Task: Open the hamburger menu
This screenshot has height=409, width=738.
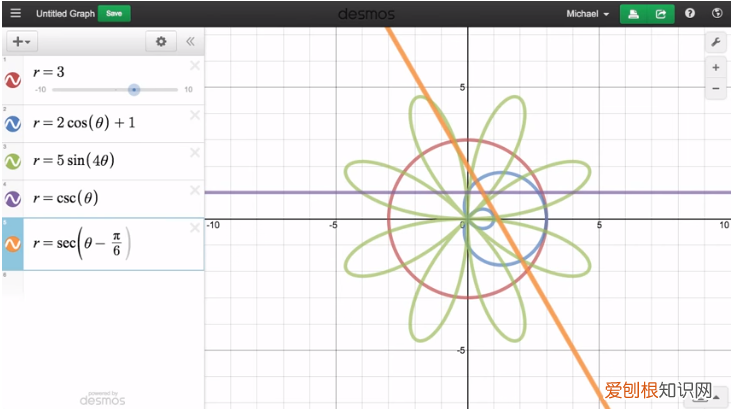Action: 15,14
